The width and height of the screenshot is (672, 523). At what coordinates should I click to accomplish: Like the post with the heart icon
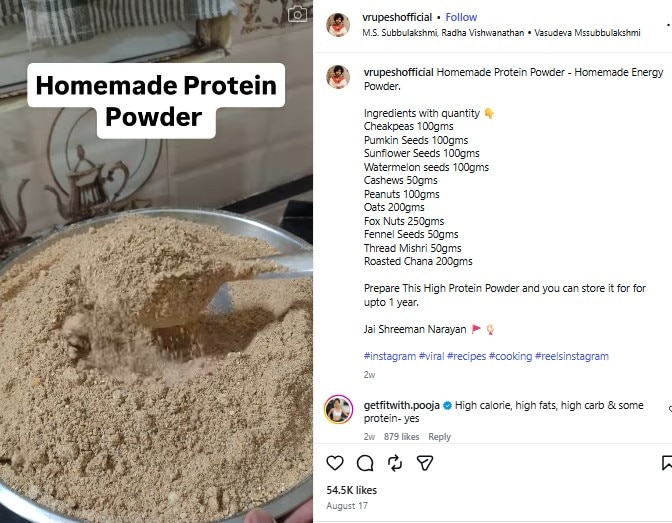(x=335, y=463)
